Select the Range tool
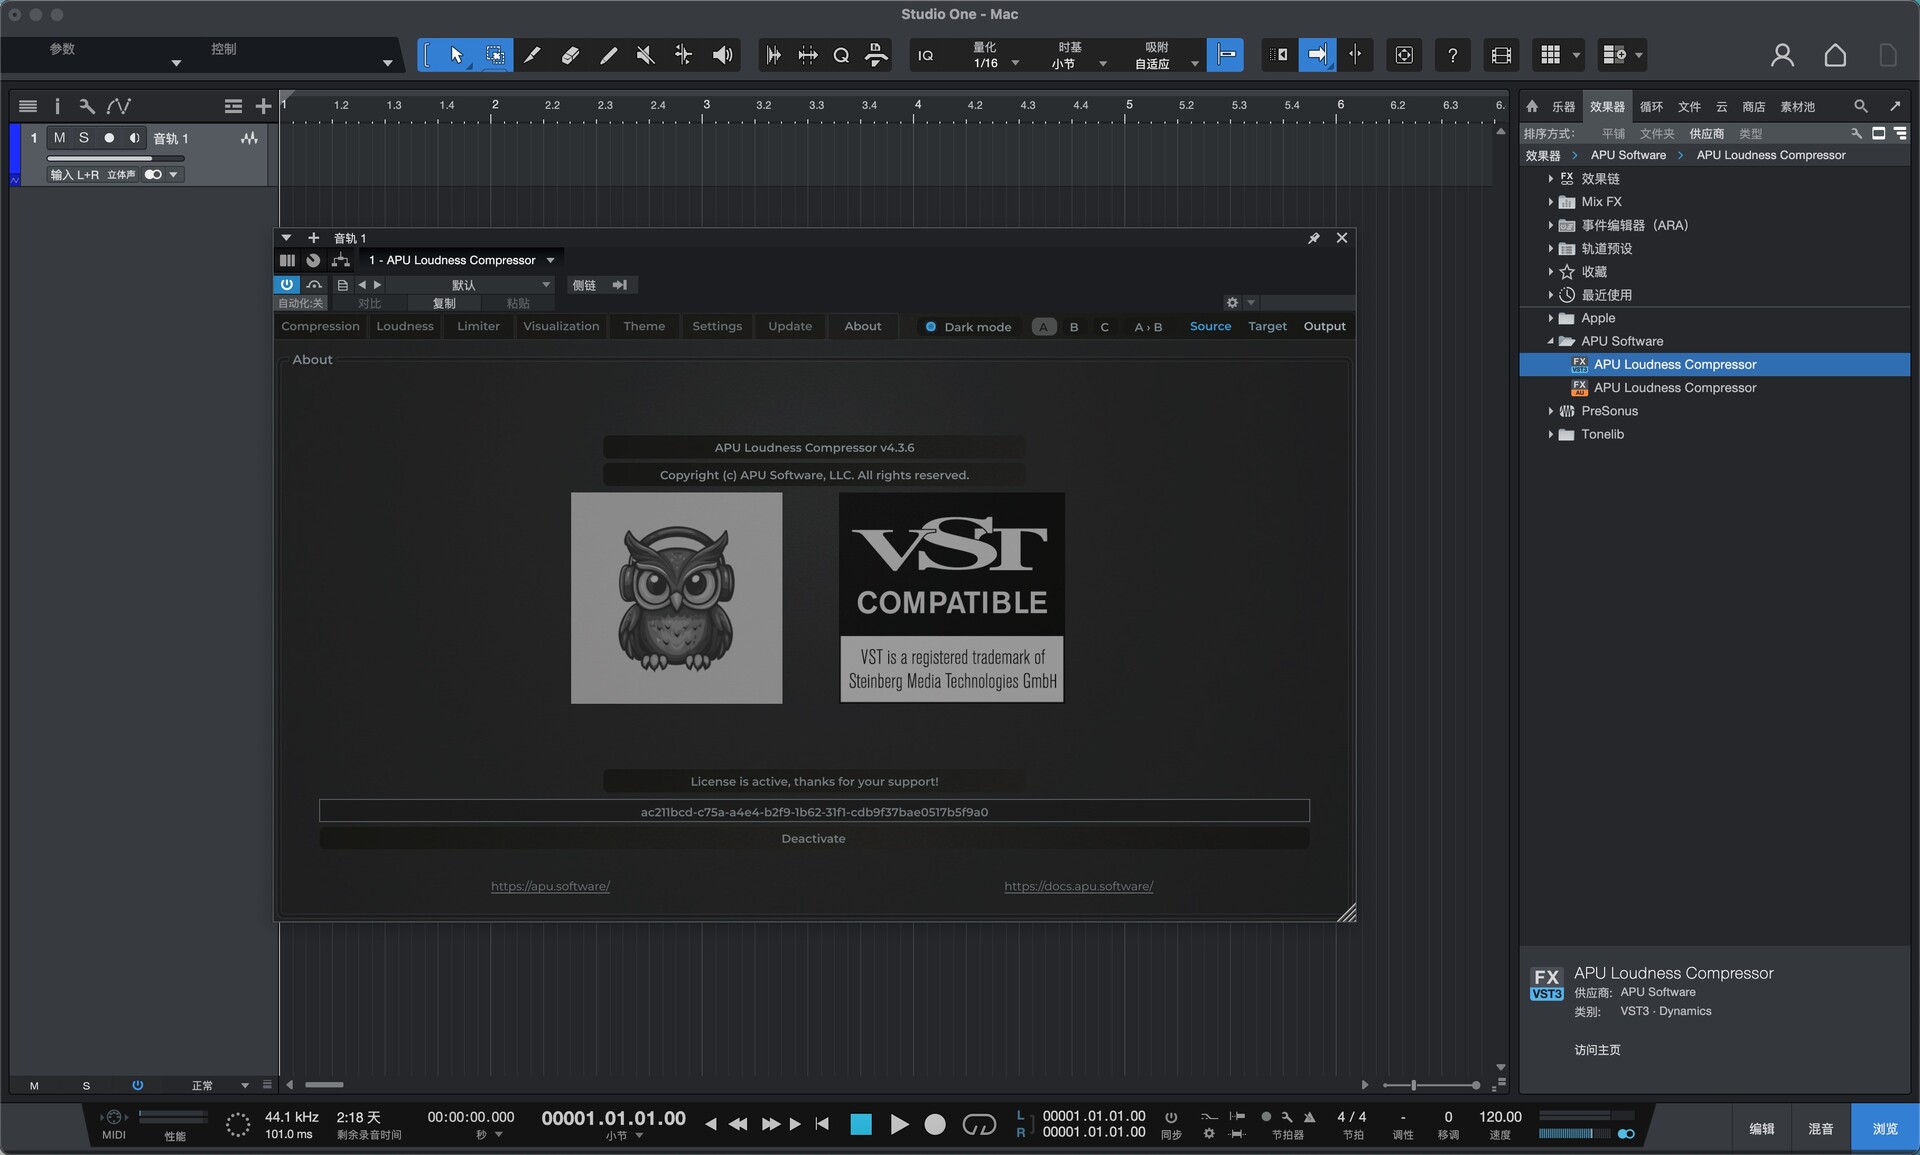 pos(495,55)
